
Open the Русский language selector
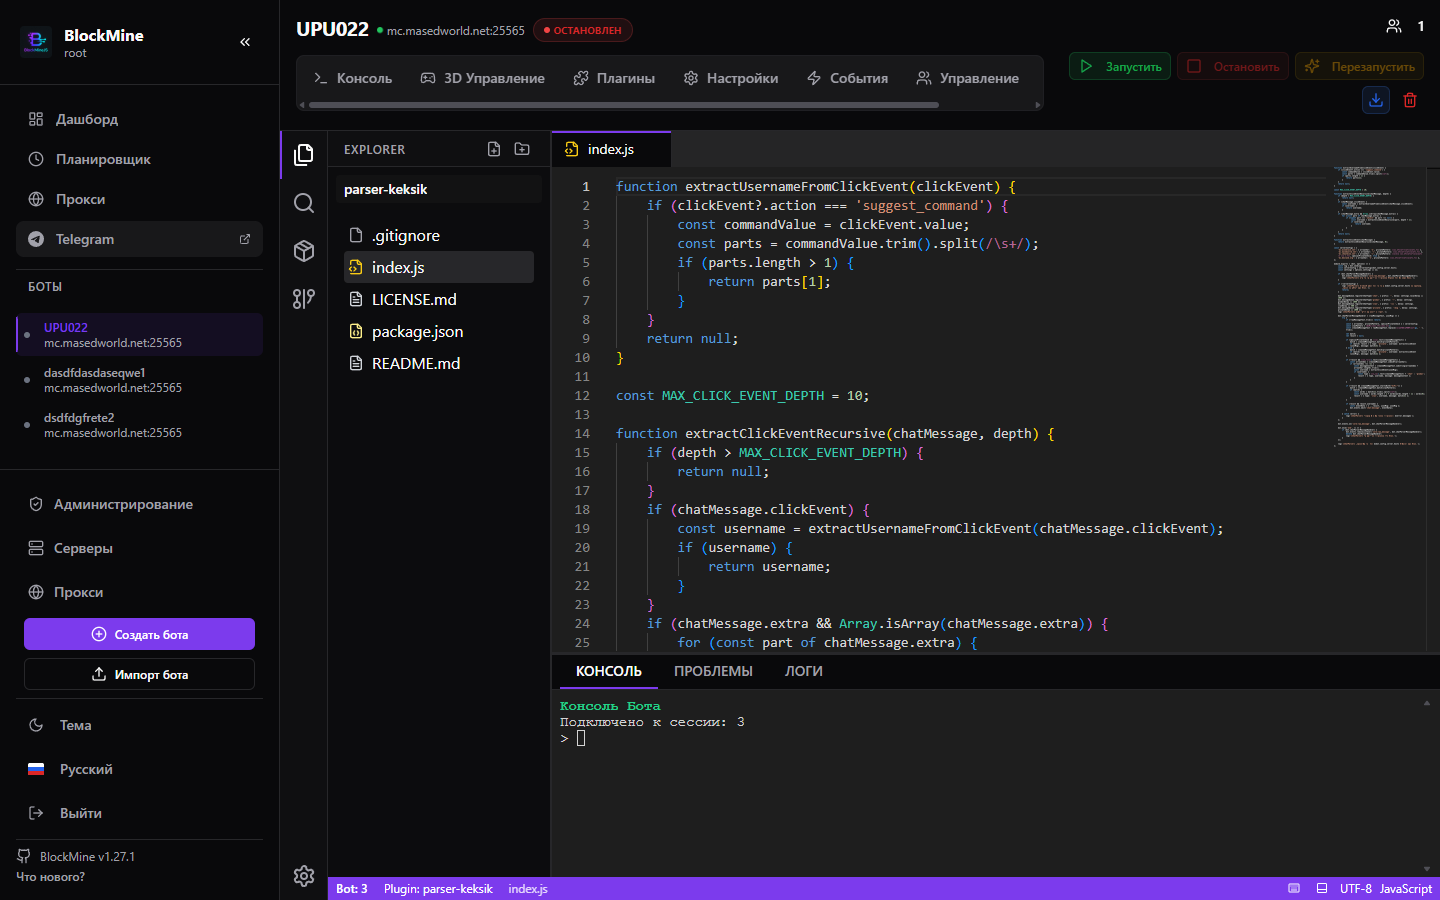point(139,769)
